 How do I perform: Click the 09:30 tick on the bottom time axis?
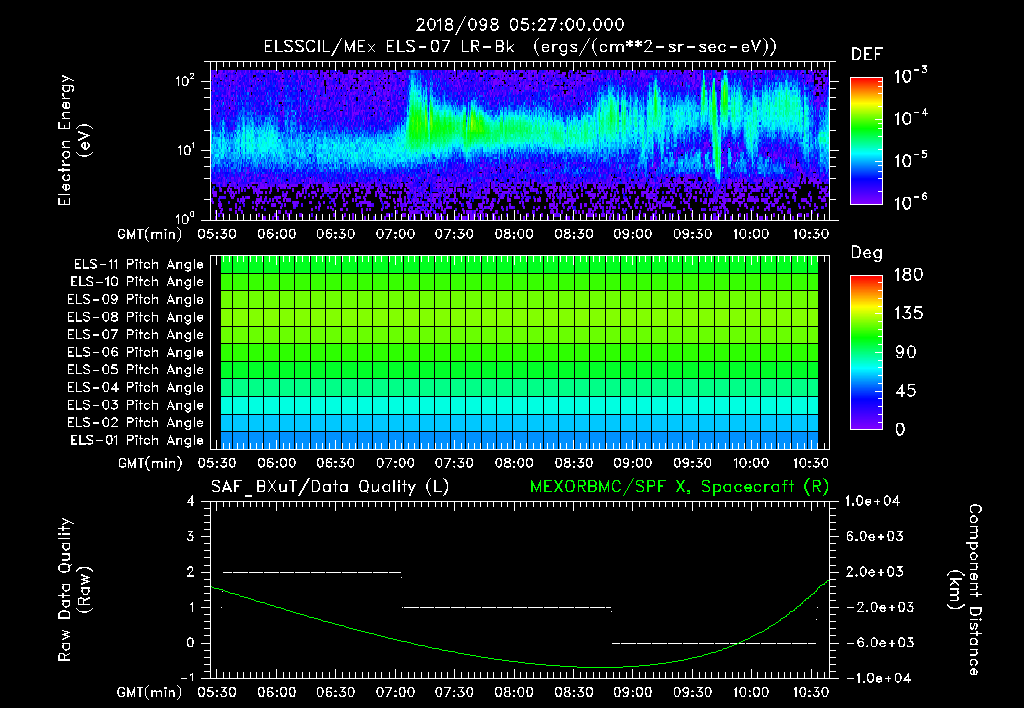[692, 692]
